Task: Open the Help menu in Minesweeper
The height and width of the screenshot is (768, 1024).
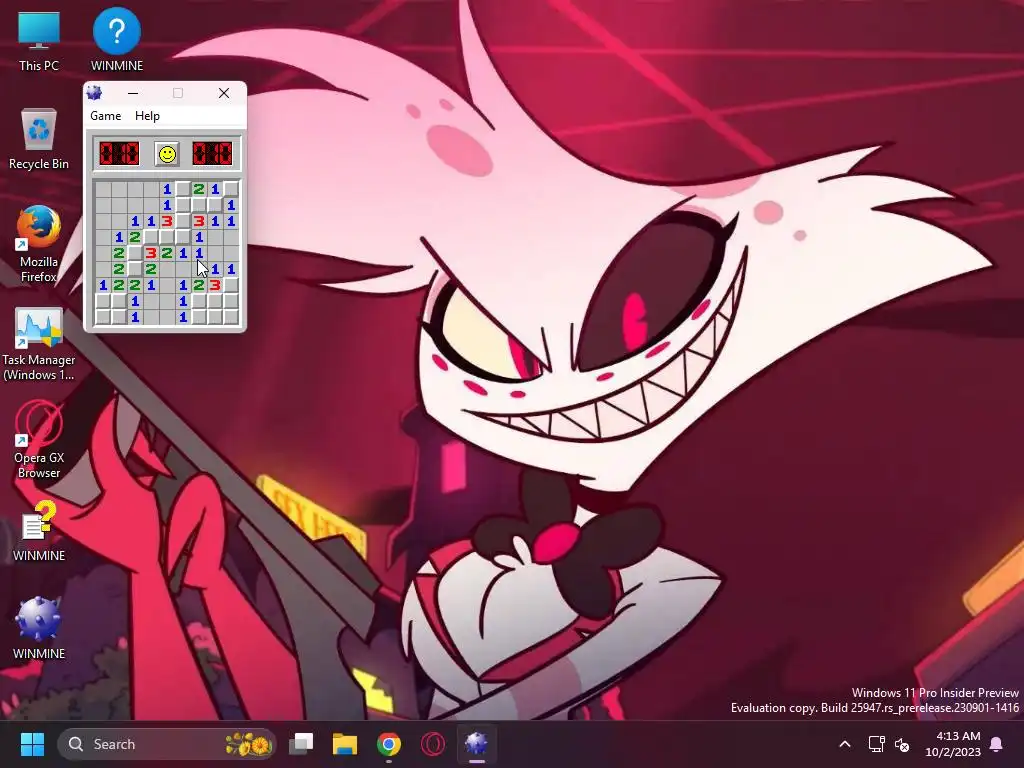Action: click(147, 116)
